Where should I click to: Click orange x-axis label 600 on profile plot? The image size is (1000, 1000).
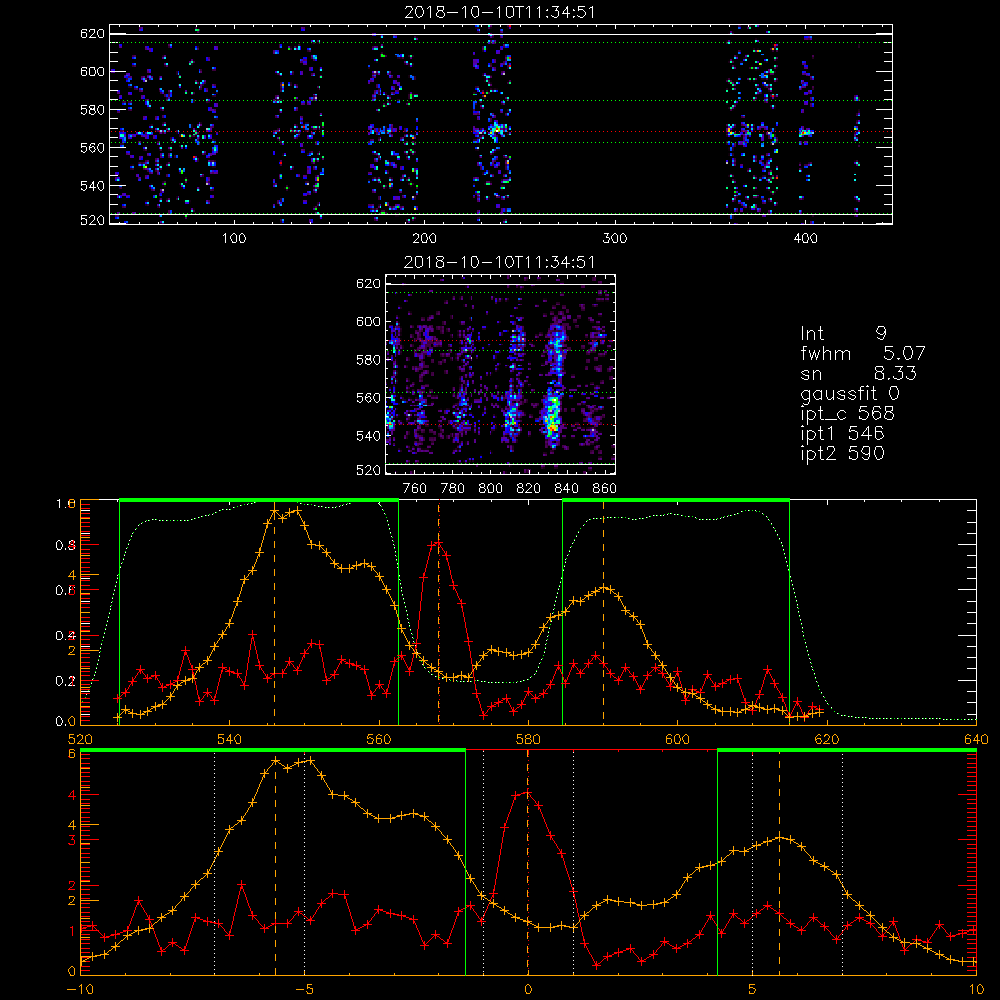click(677, 740)
